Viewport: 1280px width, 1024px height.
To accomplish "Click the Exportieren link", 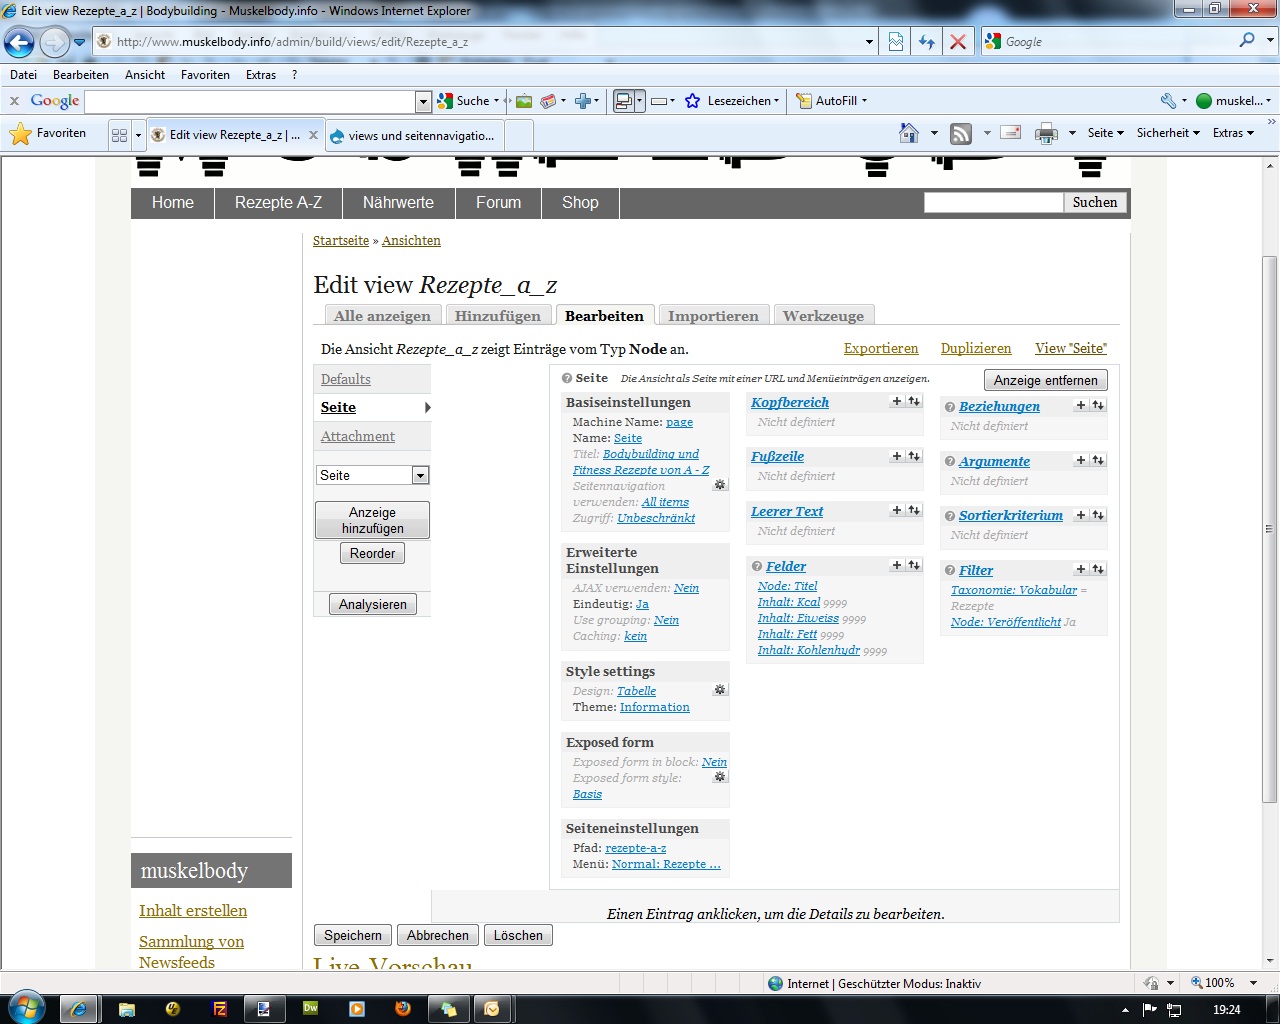I will pyautogui.click(x=880, y=349).
